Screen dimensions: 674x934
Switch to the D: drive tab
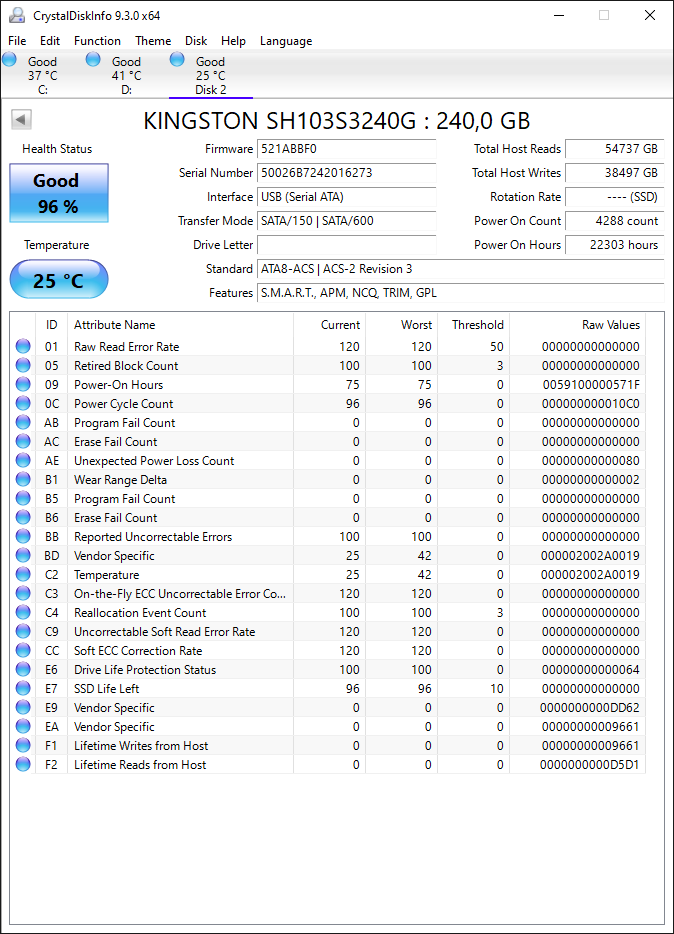coord(127,75)
